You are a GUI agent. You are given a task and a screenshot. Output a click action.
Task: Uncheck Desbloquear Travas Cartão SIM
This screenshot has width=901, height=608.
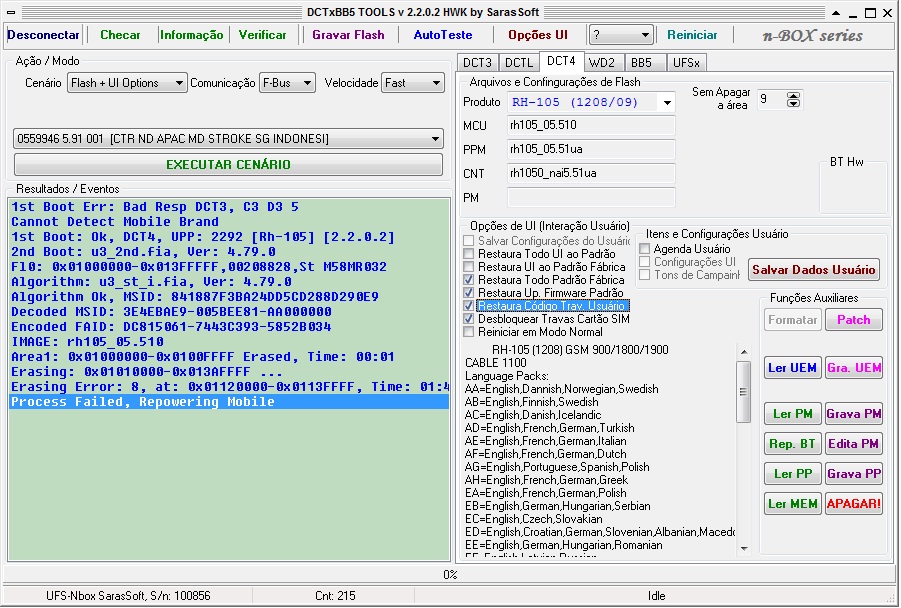tap(469, 319)
